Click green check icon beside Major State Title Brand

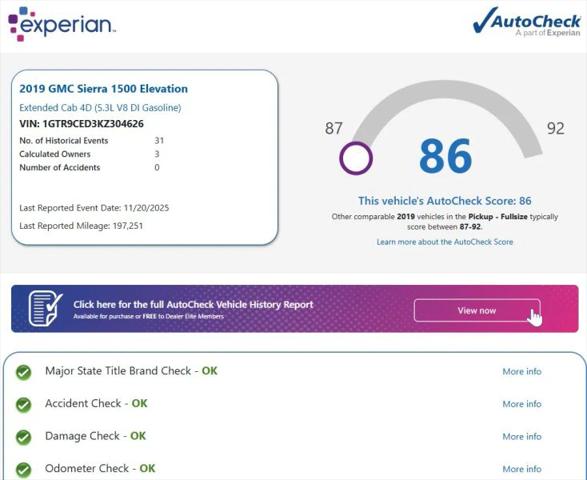coord(24,372)
